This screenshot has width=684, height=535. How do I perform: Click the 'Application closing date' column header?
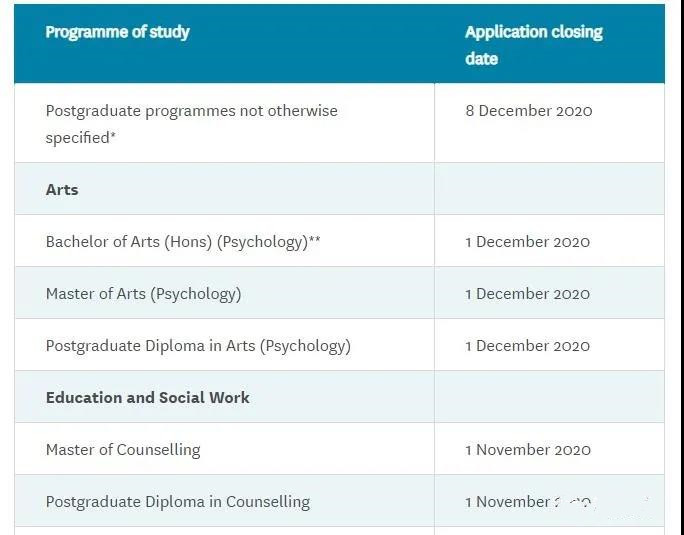coord(534,45)
